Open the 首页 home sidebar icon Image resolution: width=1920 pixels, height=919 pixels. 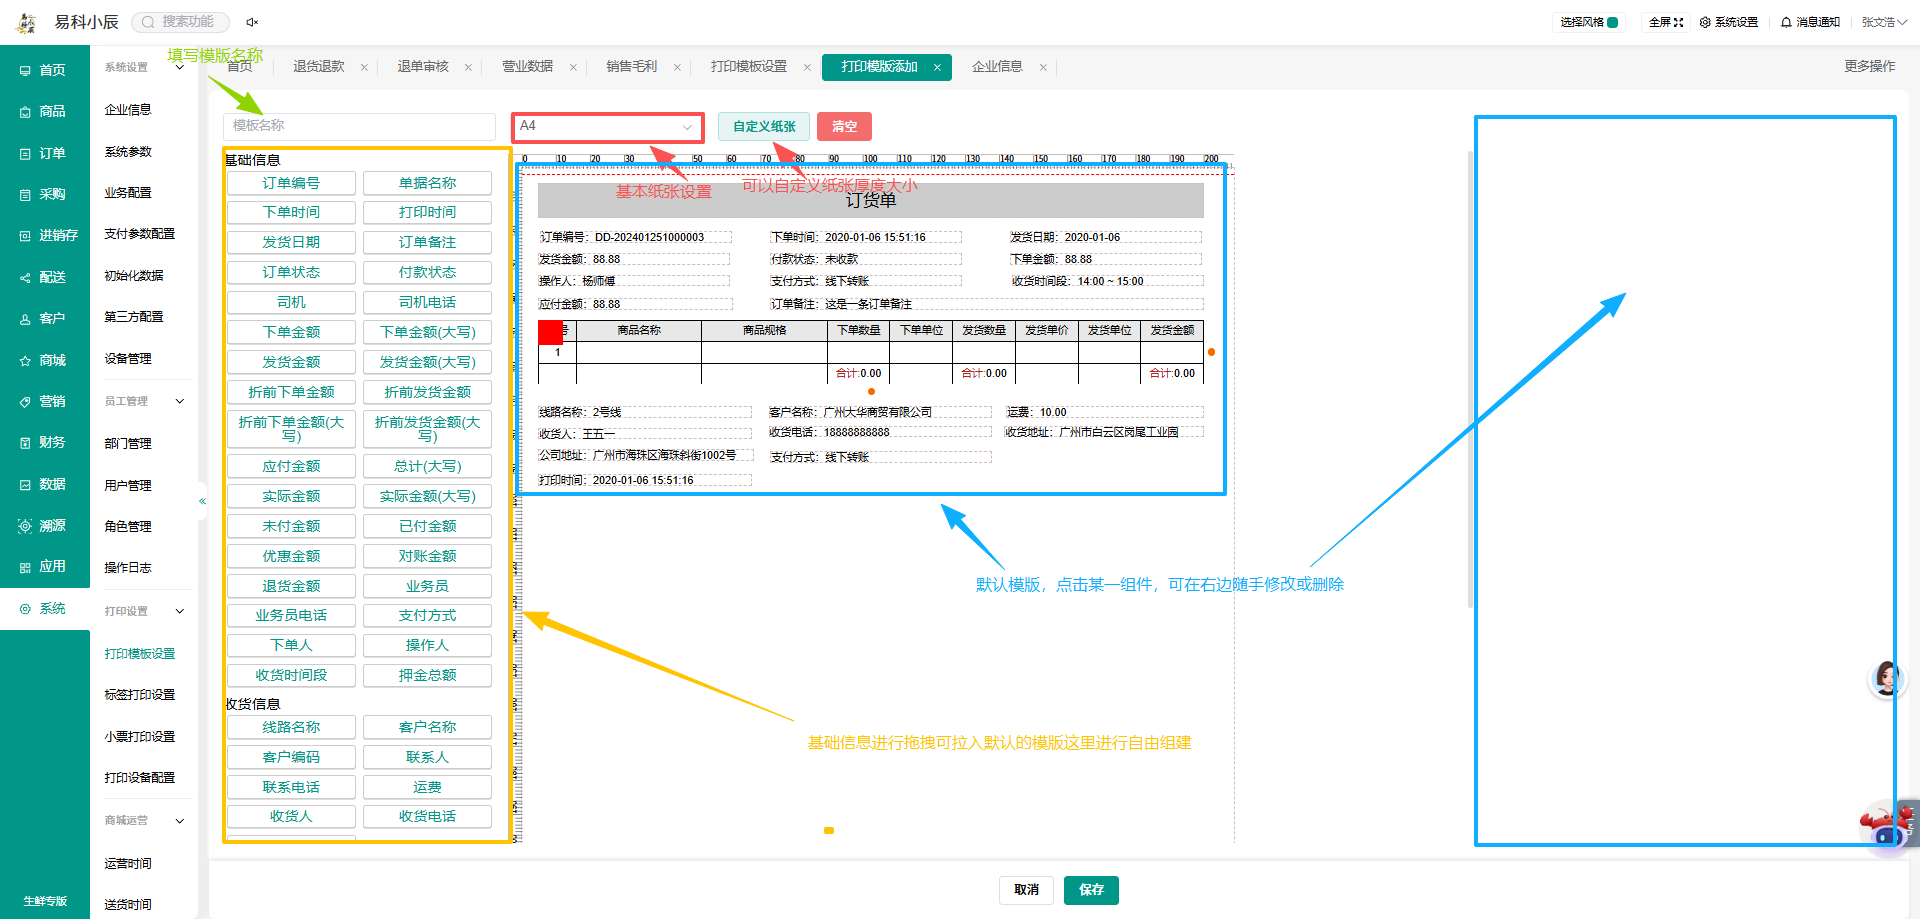[25, 71]
